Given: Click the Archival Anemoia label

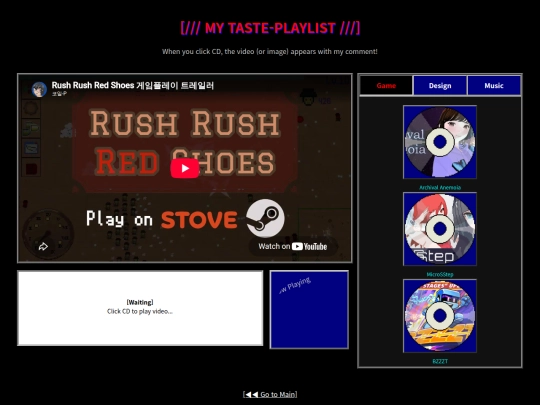Looking at the screenshot, I should 440,187.
